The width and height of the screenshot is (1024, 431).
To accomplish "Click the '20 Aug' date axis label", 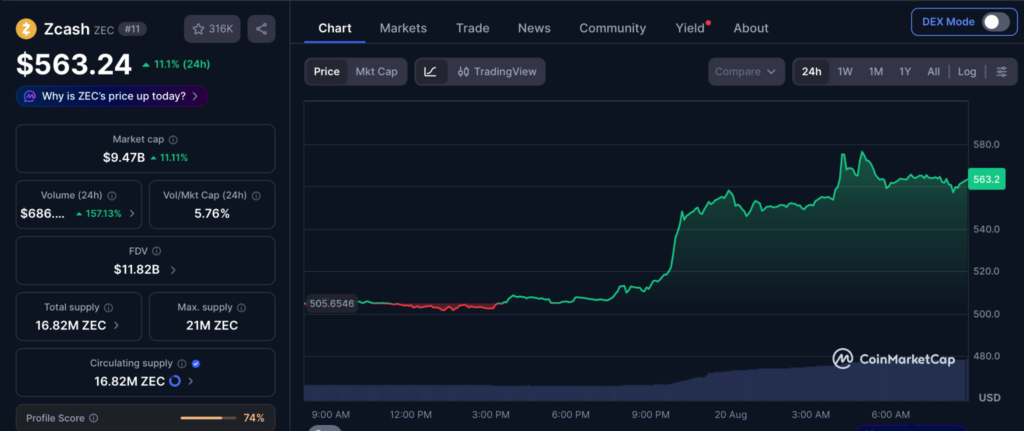I will [x=730, y=415].
